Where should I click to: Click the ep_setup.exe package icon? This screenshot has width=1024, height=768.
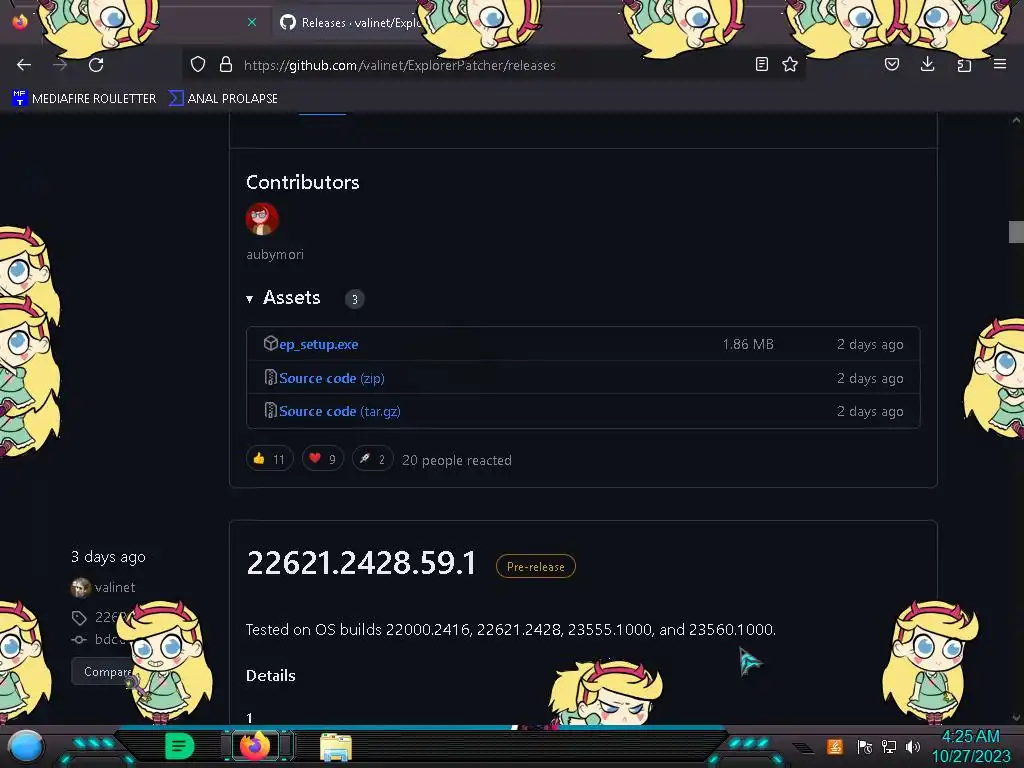(x=270, y=344)
